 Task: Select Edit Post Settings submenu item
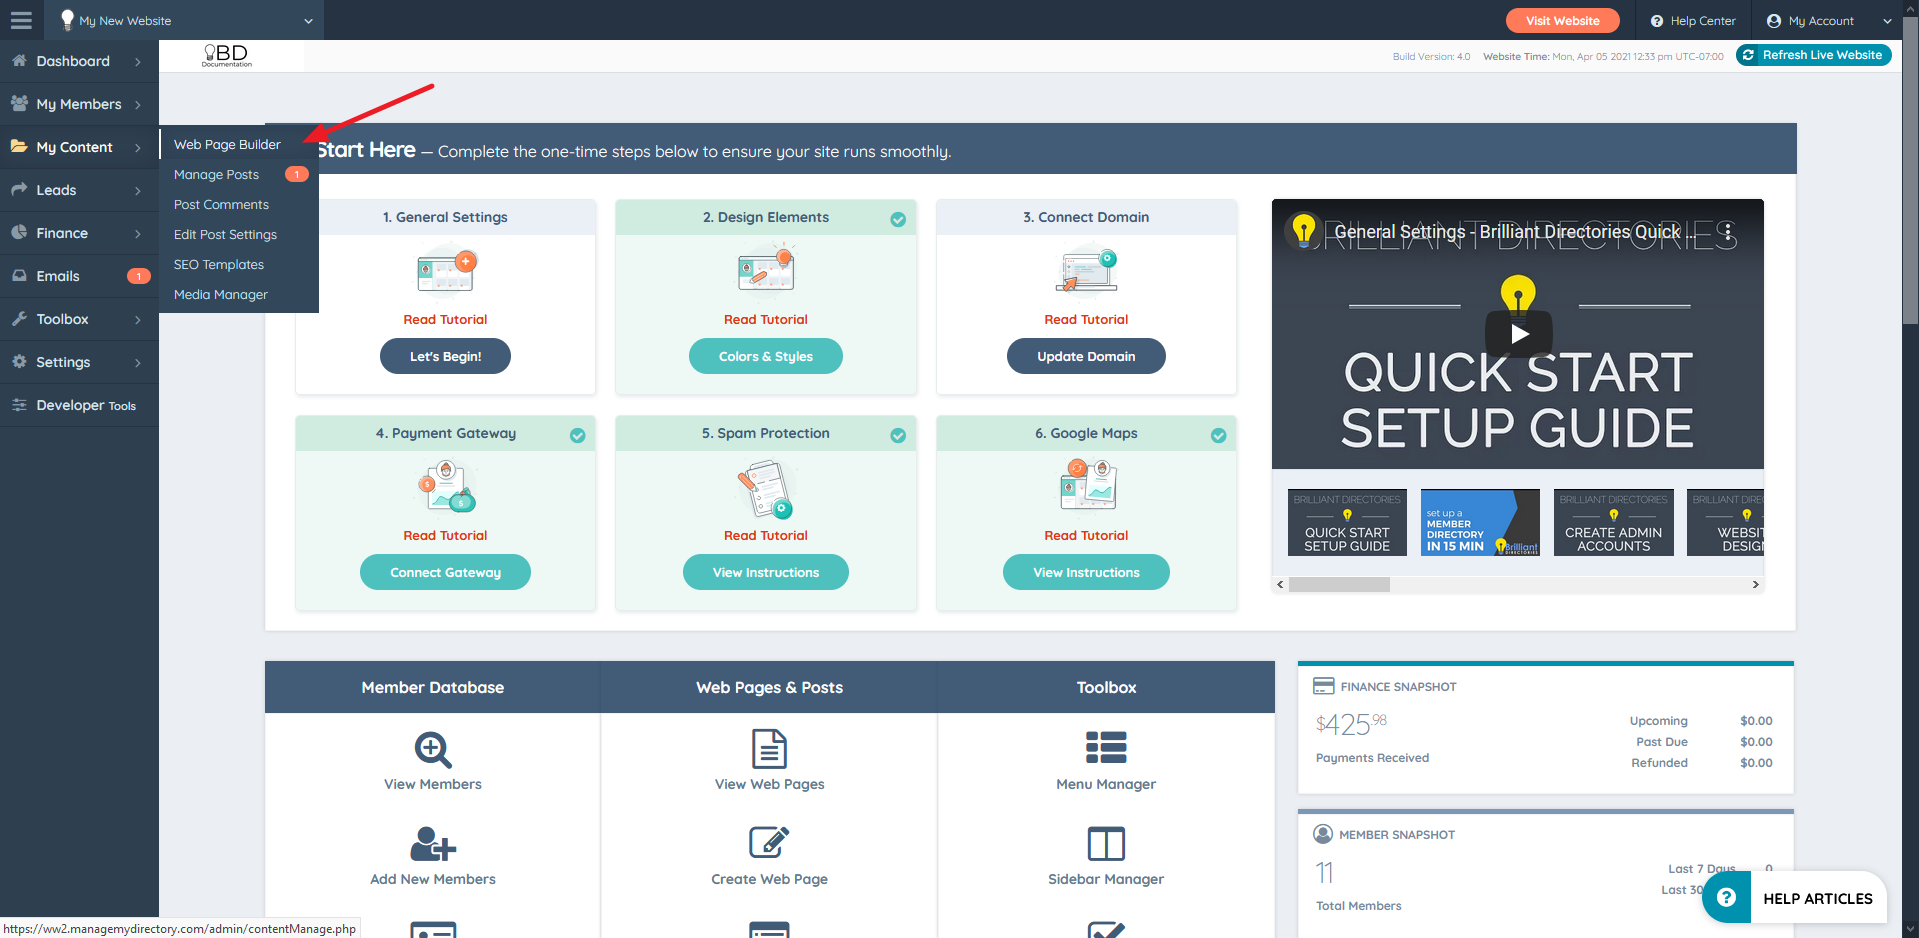(225, 234)
